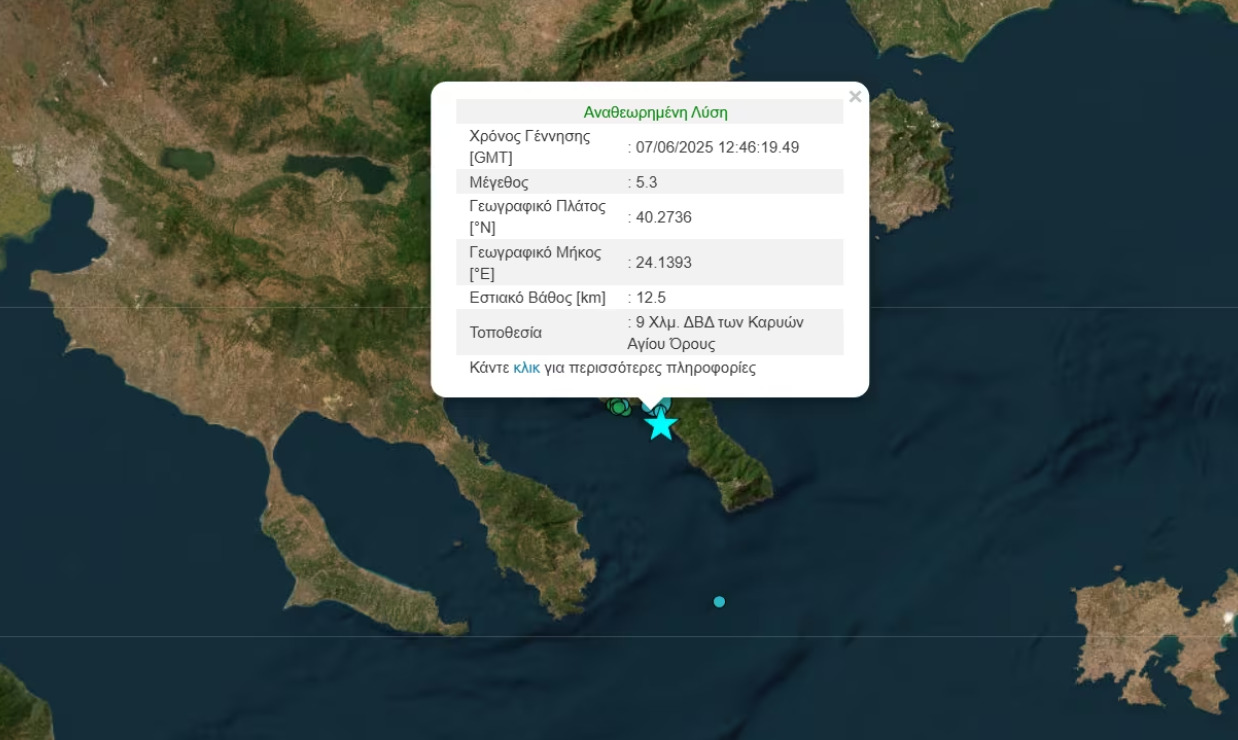The height and width of the screenshot is (740, 1238).
Task: Select the origin time 07/06/2025 12:46:19.49
Action: pos(718,147)
